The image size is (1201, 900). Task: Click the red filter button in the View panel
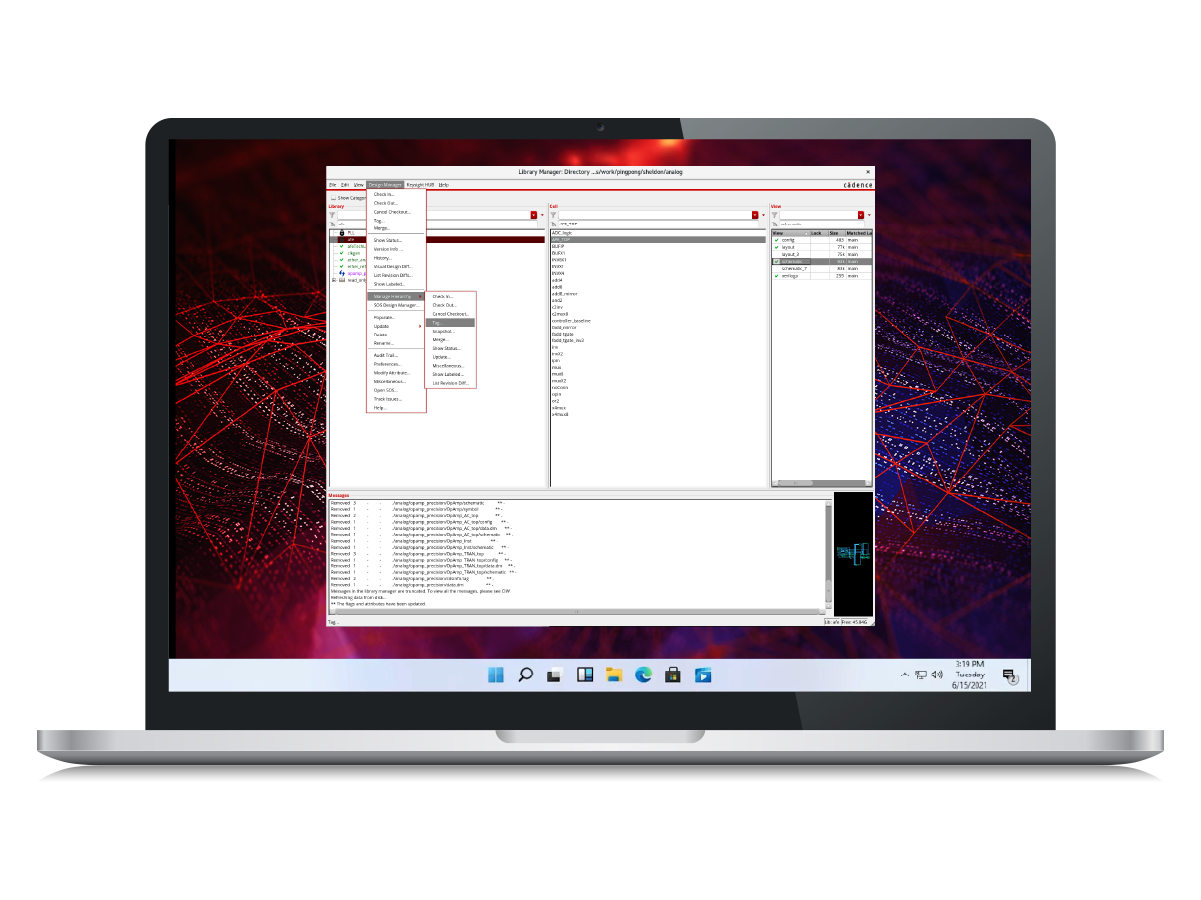861,215
